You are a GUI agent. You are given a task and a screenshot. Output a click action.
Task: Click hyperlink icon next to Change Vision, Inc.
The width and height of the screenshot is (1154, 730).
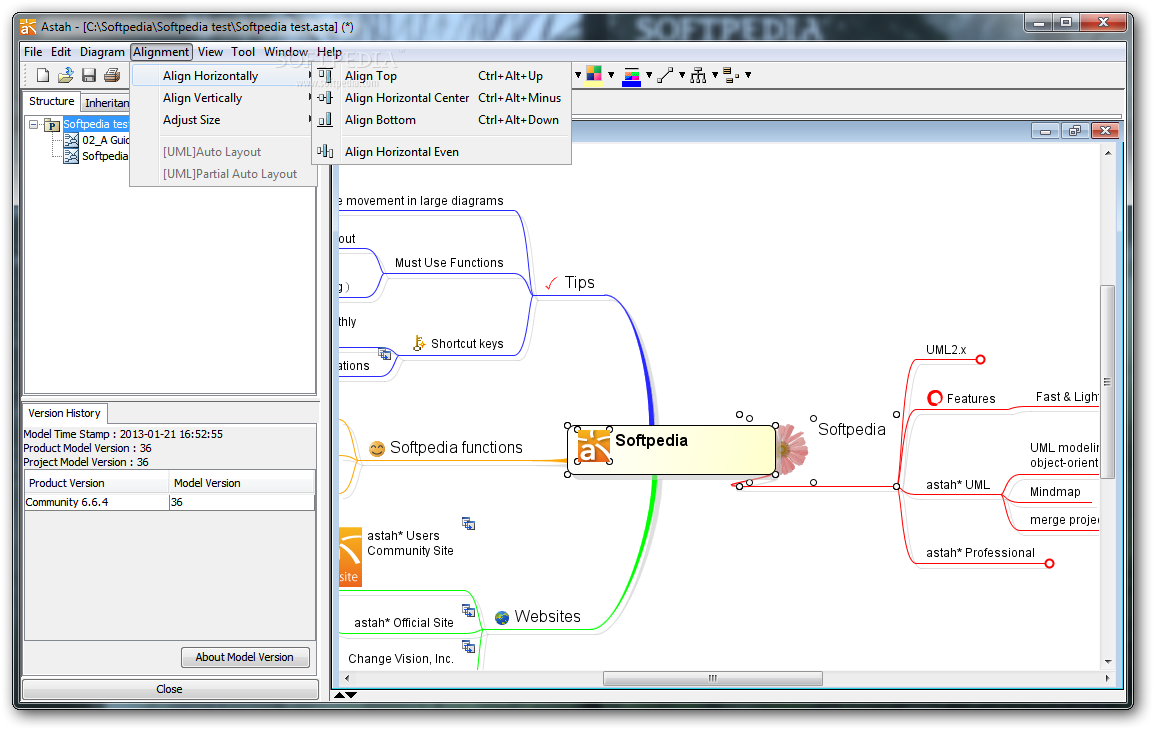[468, 646]
